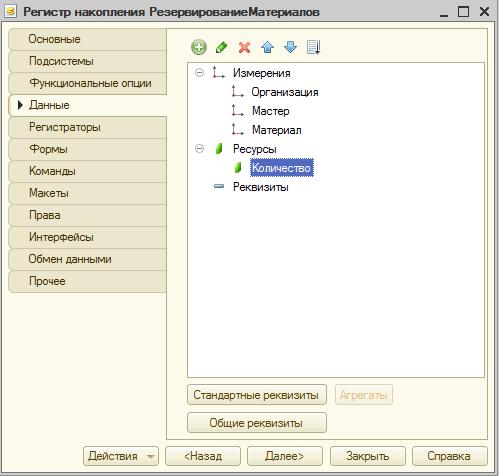
Task: Click the green pencil Edit icon
Action: (x=222, y=47)
